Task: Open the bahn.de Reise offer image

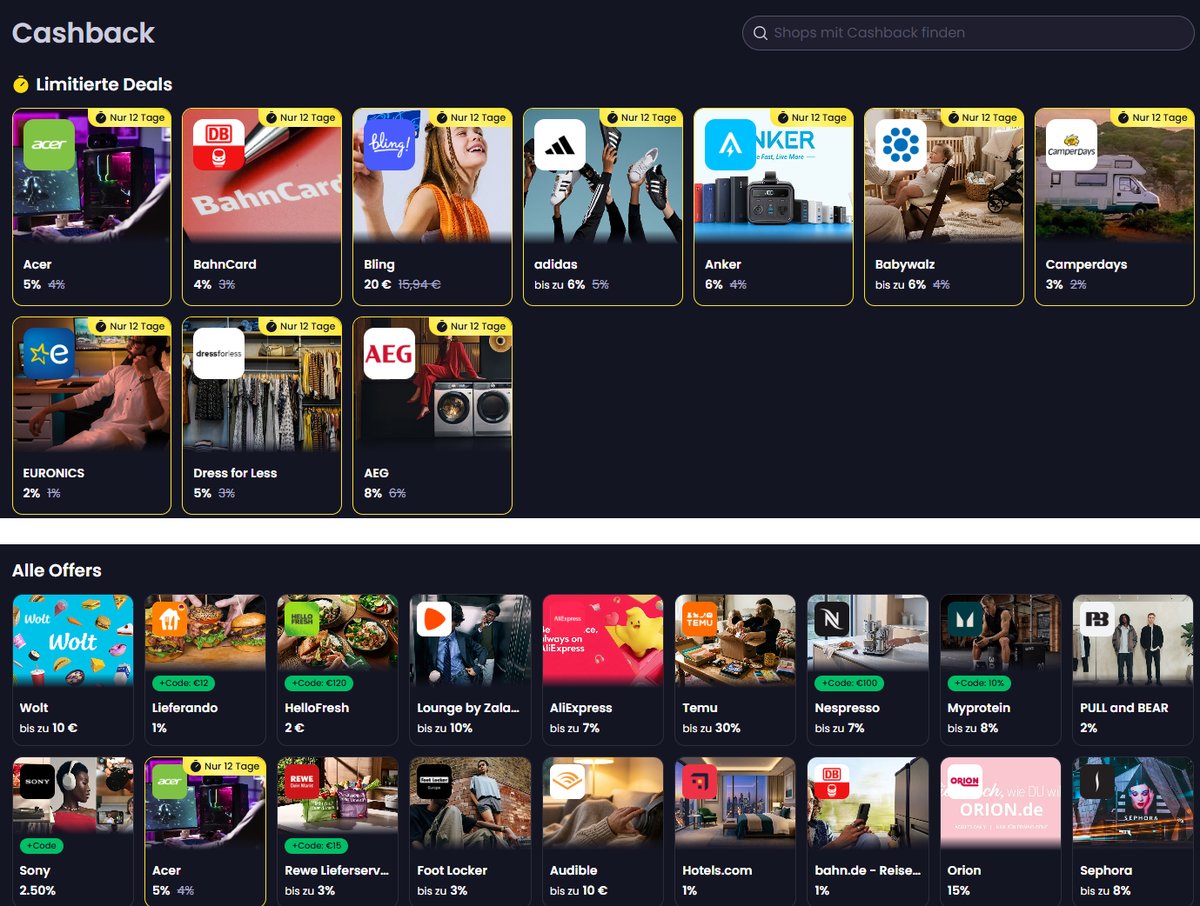Action: tap(867, 802)
